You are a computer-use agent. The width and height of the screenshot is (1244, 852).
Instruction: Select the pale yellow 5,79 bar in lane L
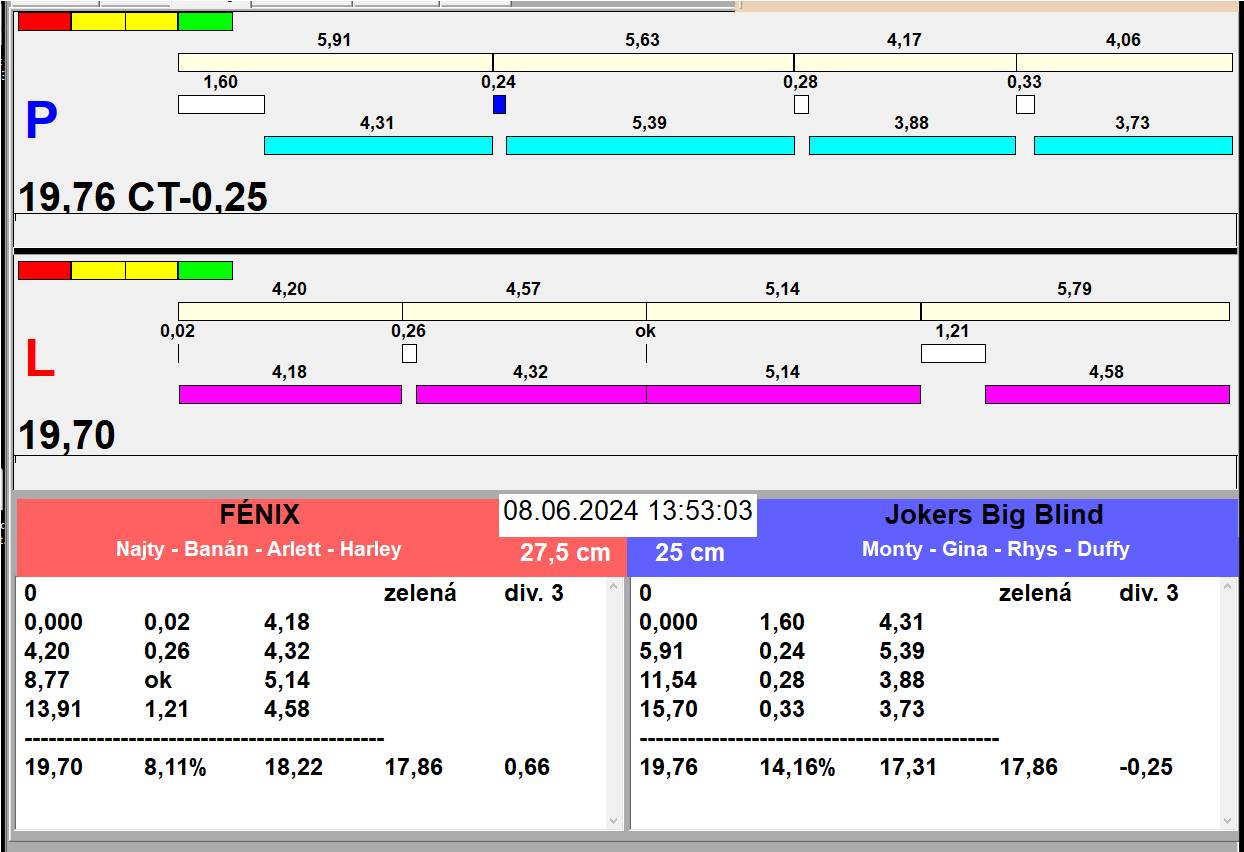1074,311
